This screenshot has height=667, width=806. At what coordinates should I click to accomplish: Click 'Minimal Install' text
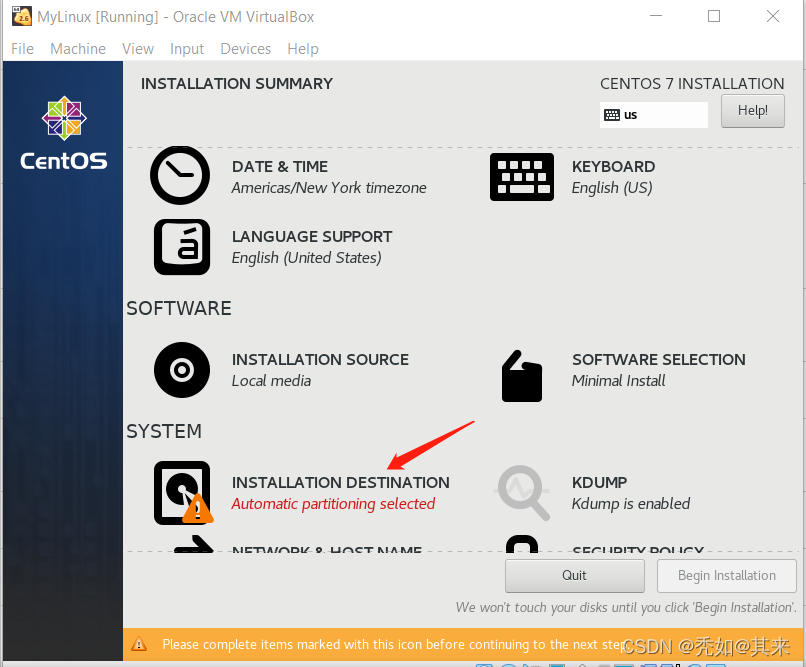618,381
